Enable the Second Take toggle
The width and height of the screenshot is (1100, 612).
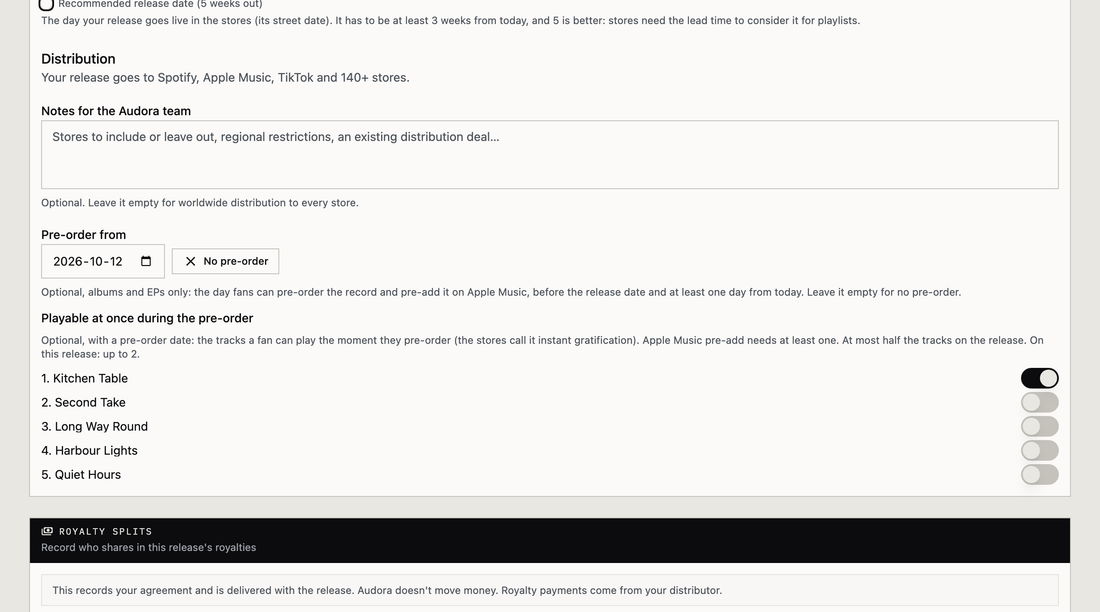click(x=1040, y=402)
